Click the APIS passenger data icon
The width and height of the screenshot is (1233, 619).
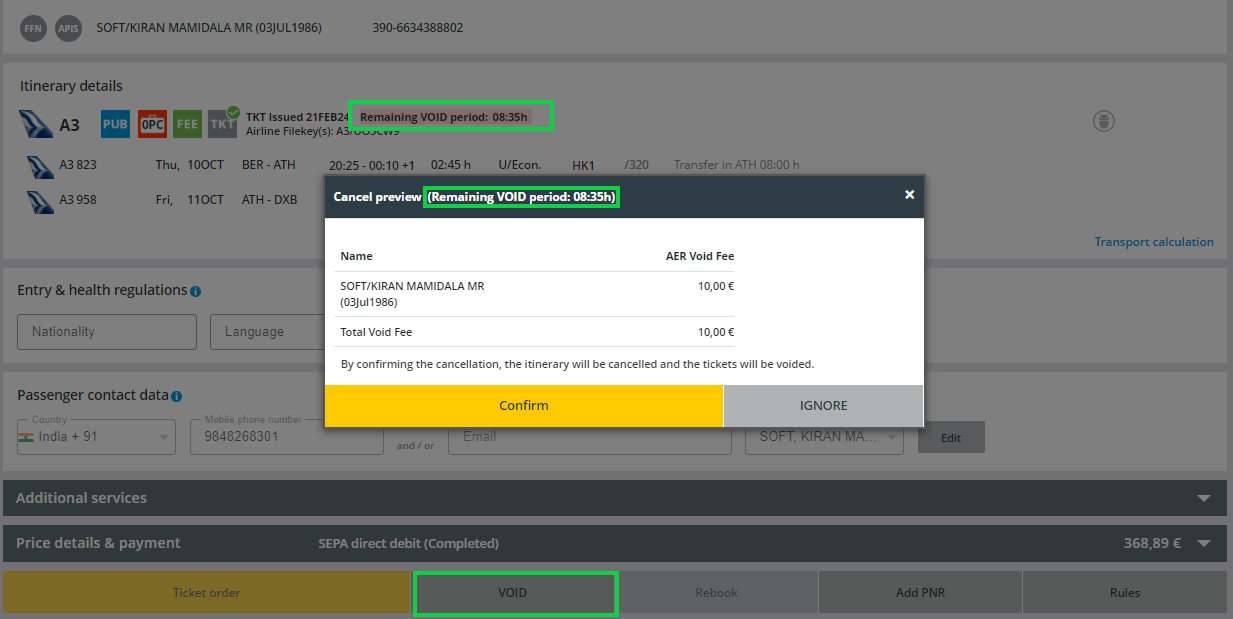(68, 28)
